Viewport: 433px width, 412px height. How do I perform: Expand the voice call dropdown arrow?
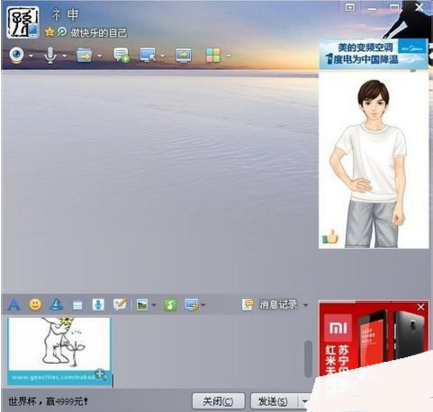coord(64,56)
